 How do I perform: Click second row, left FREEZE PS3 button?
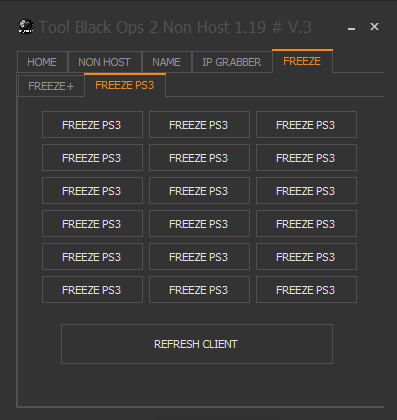[x=92, y=158]
